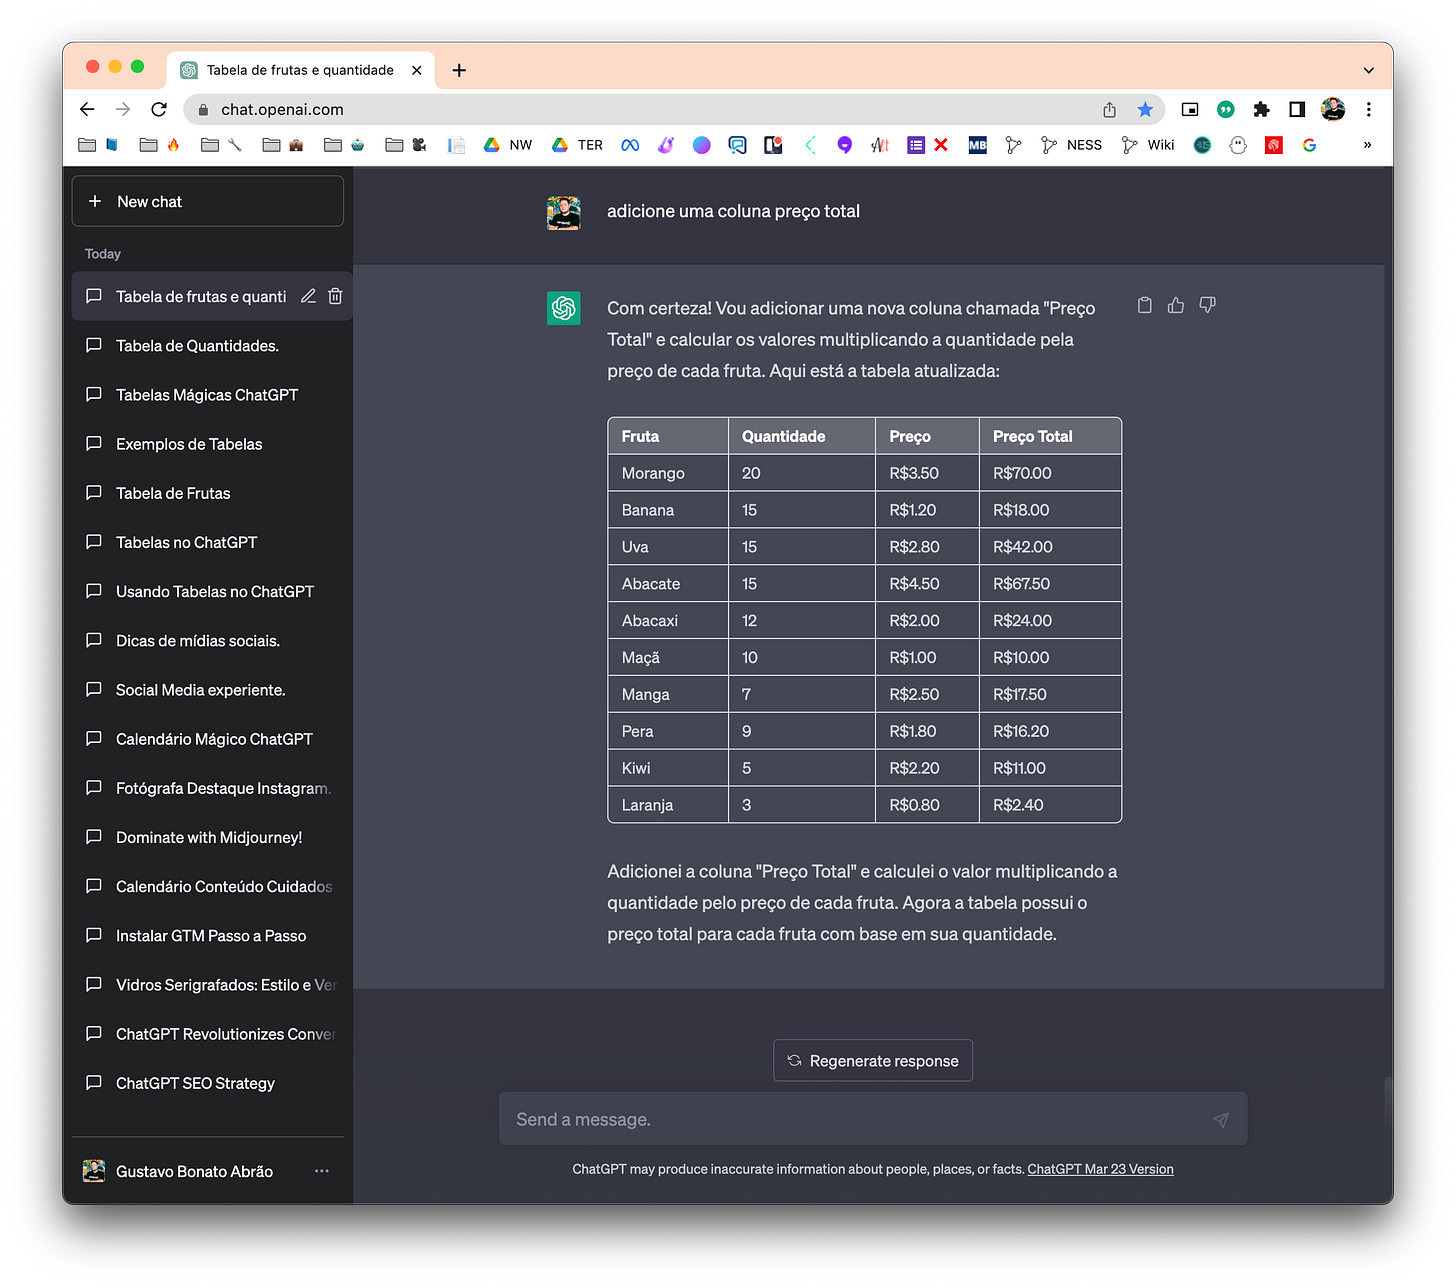Open the NW Google Drive bookmark
Viewport: 1456px width, 1287px height.
point(508,145)
